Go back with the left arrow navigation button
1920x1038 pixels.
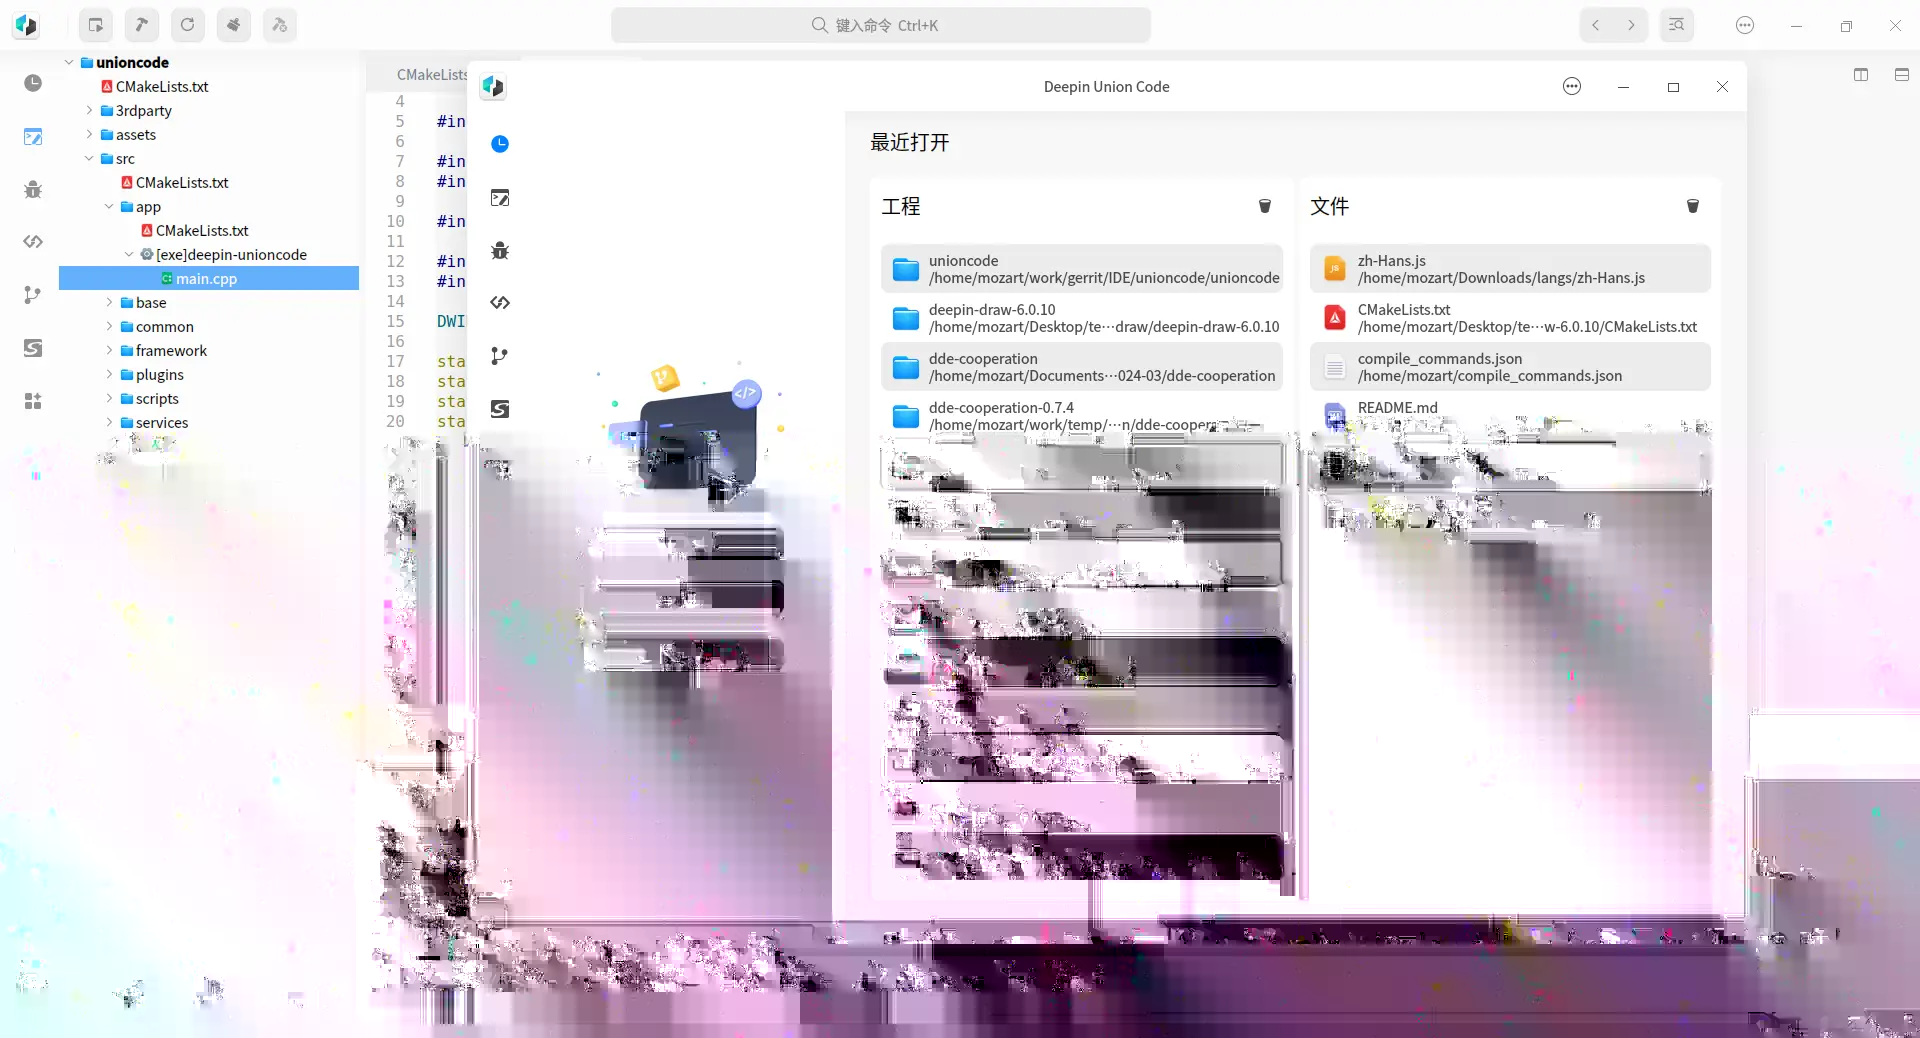click(x=1596, y=25)
